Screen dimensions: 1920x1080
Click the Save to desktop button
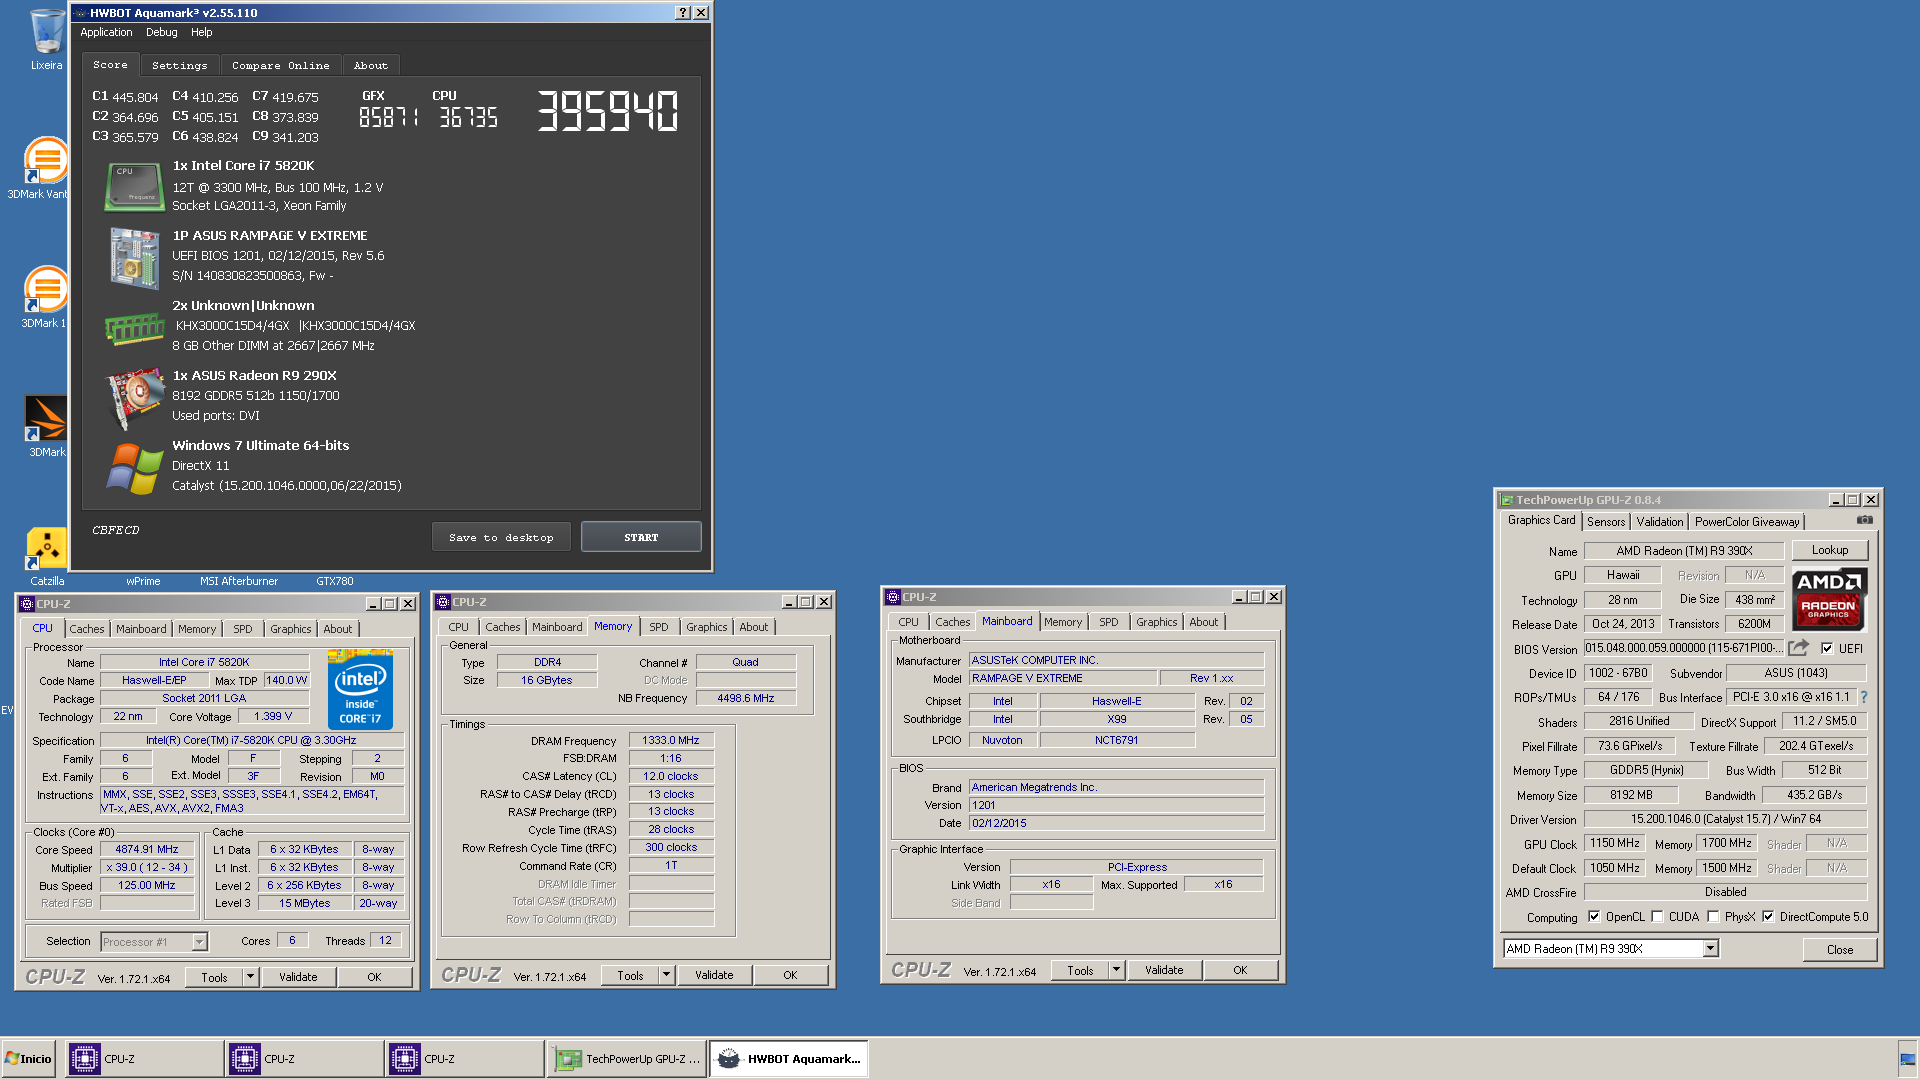pos(501,537)
